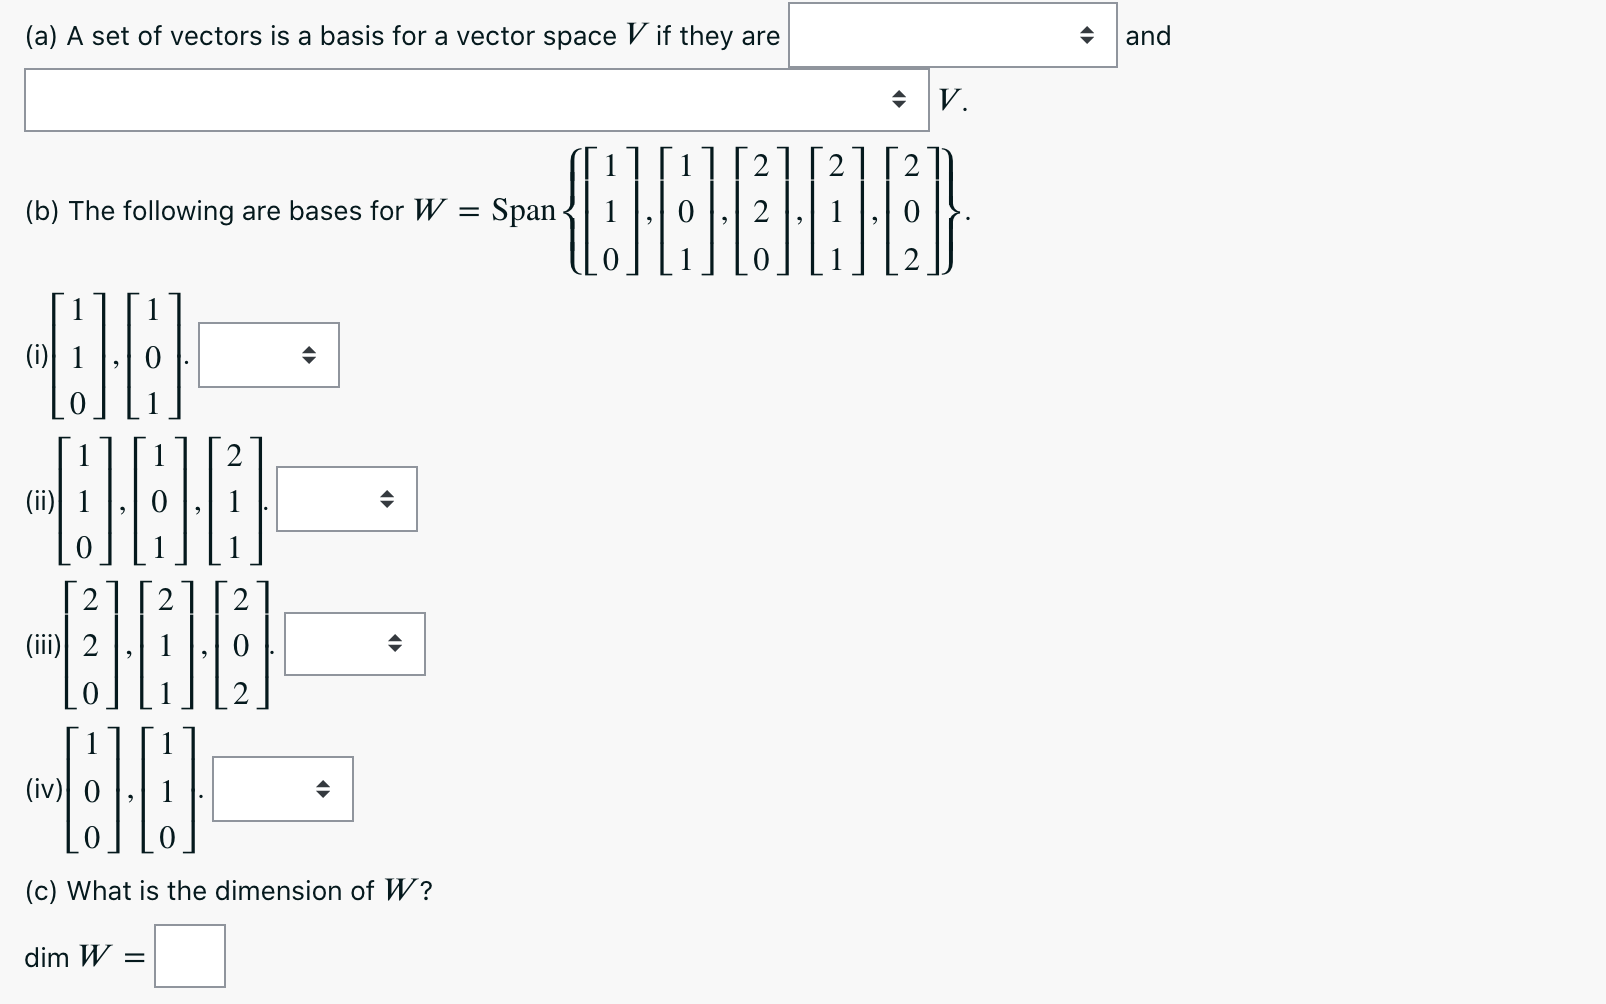Click the selector for vectors with two 1s and 0
The height and width of the screenshot is (1004, 1606).
pyautogui.click(x=268, y=355)
